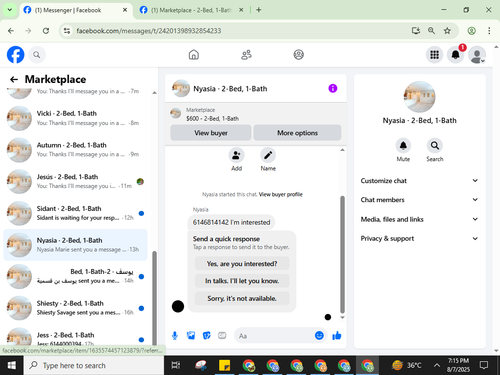Reload the page with the refresh icon

(x=46, y=31)
